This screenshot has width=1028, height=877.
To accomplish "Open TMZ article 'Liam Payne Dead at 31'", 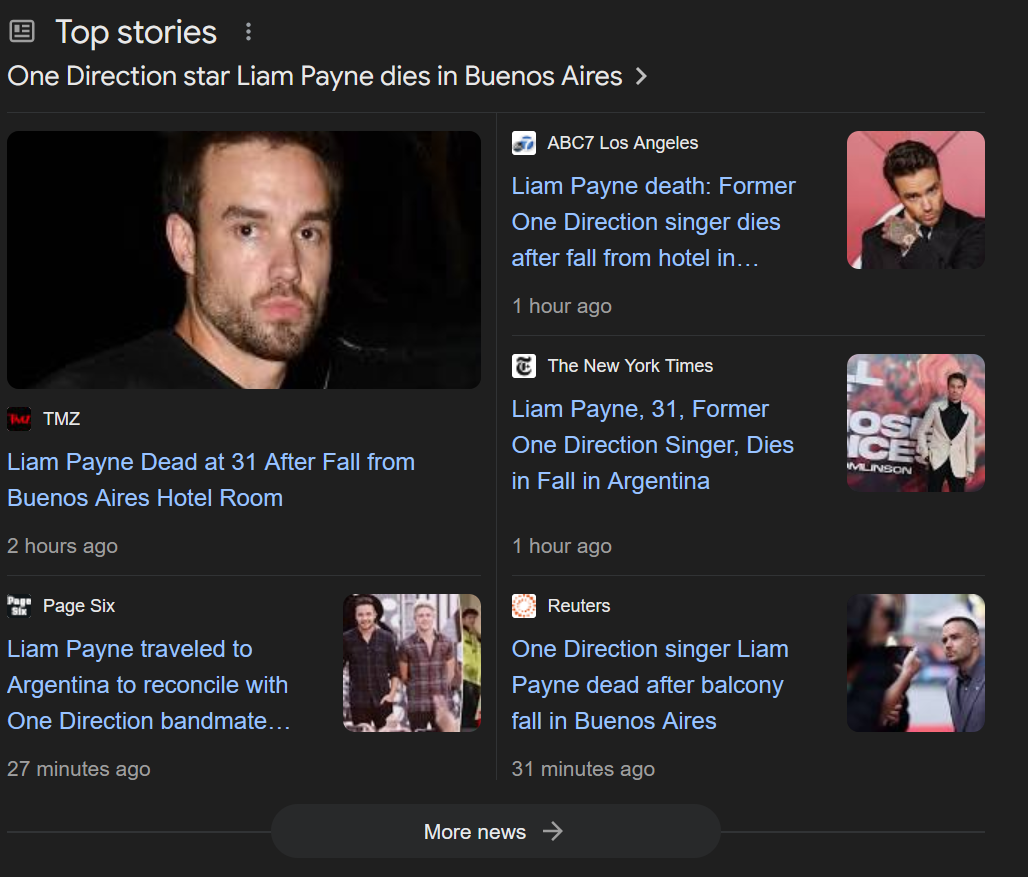I will pyautogui.click(x=211, y=480).
